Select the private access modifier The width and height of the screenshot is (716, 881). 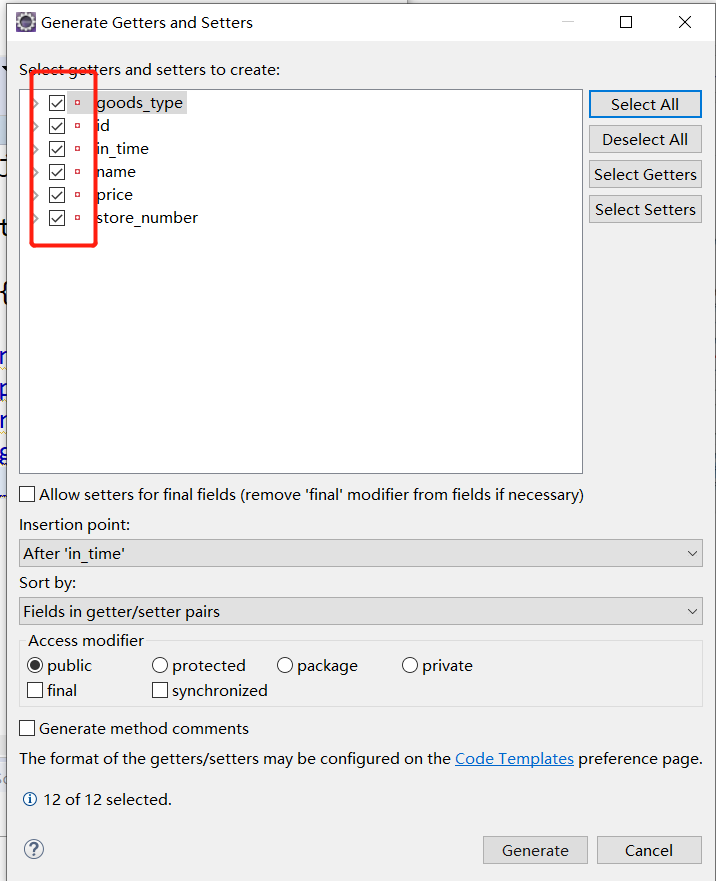(x=410, y=665)
